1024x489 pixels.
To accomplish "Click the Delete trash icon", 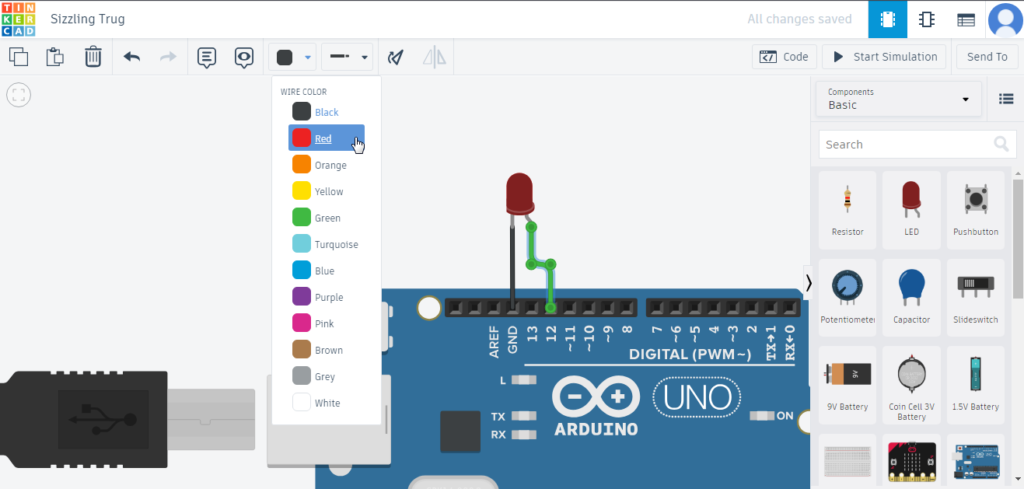I will pos(93,57).
